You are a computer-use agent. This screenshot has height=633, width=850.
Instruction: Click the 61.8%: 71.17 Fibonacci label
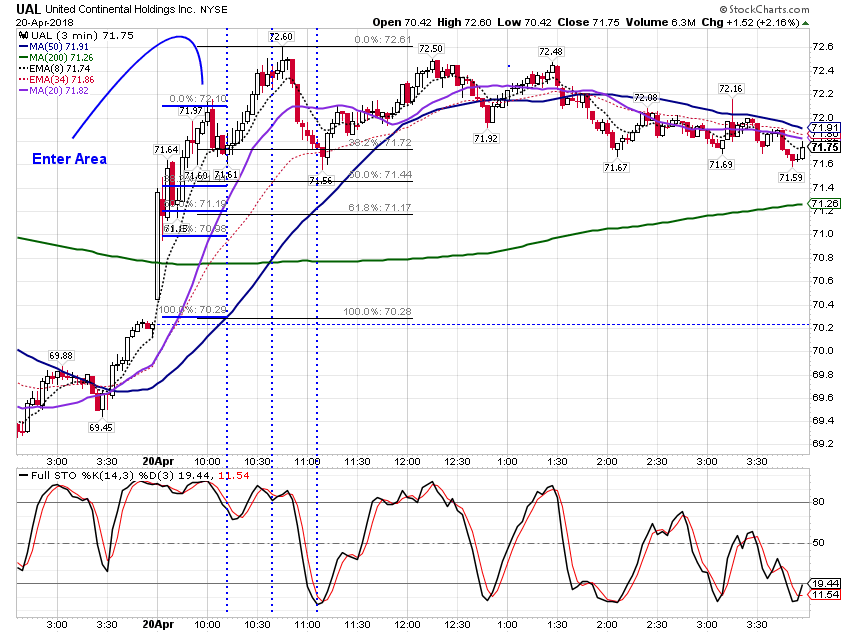point(380,208)
